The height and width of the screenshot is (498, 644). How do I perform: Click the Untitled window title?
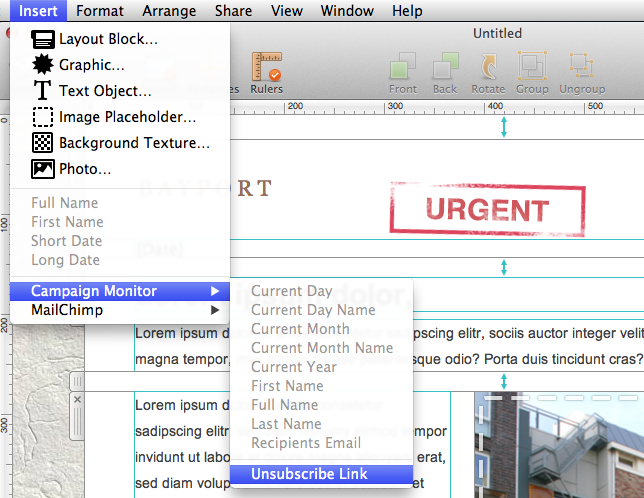497,33
